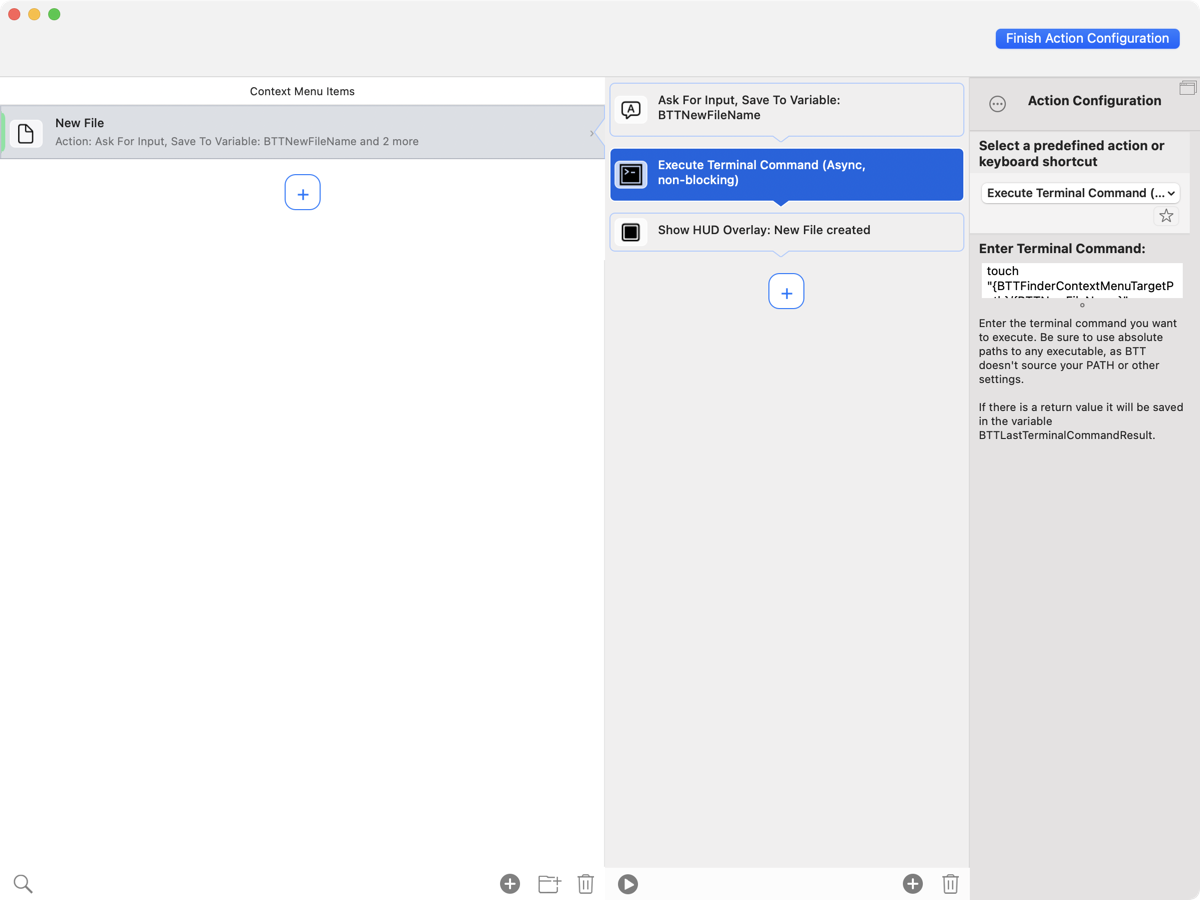The image size is (1200, 900).
Task: Click the ellipsis icon in the Action Configuration header
Action: coord(997,103)
